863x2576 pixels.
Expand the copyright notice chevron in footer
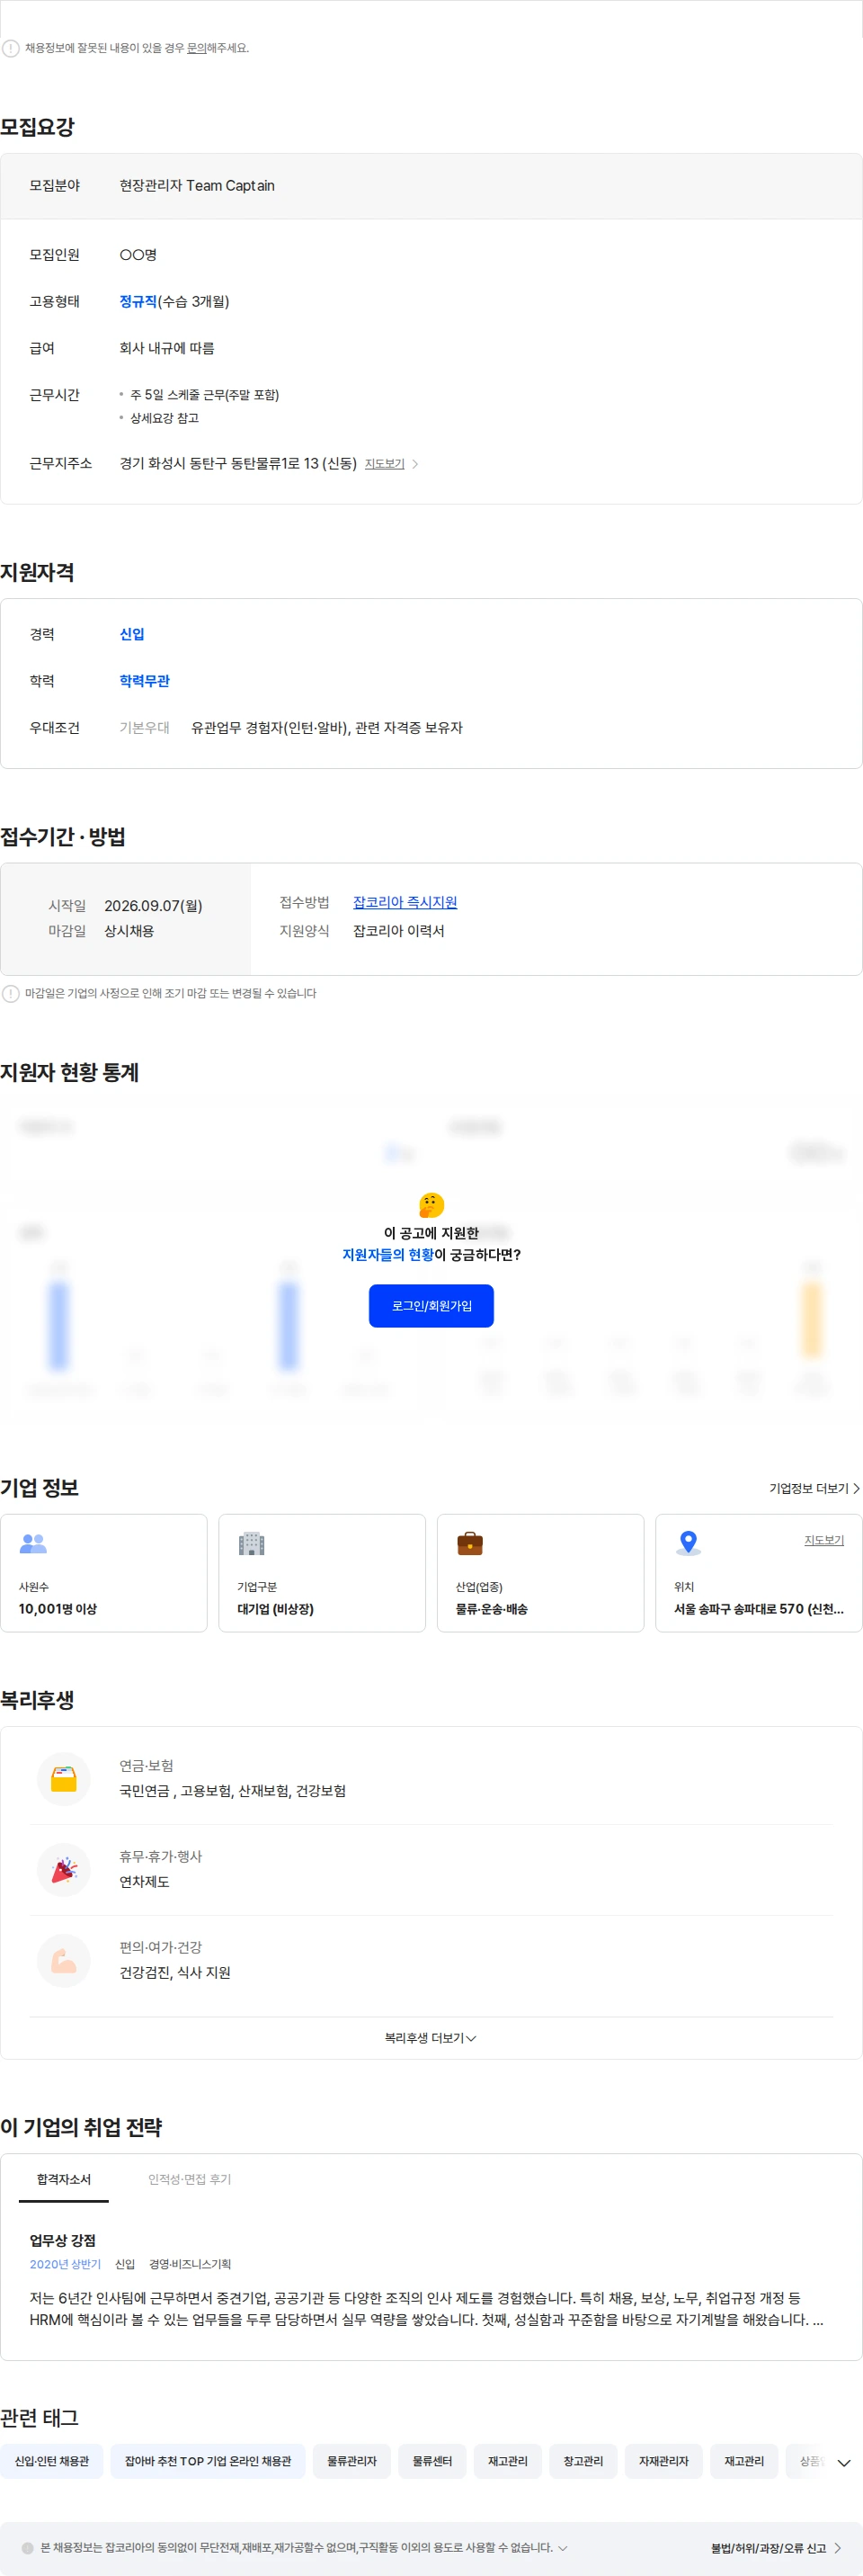tap(563, 2548)
